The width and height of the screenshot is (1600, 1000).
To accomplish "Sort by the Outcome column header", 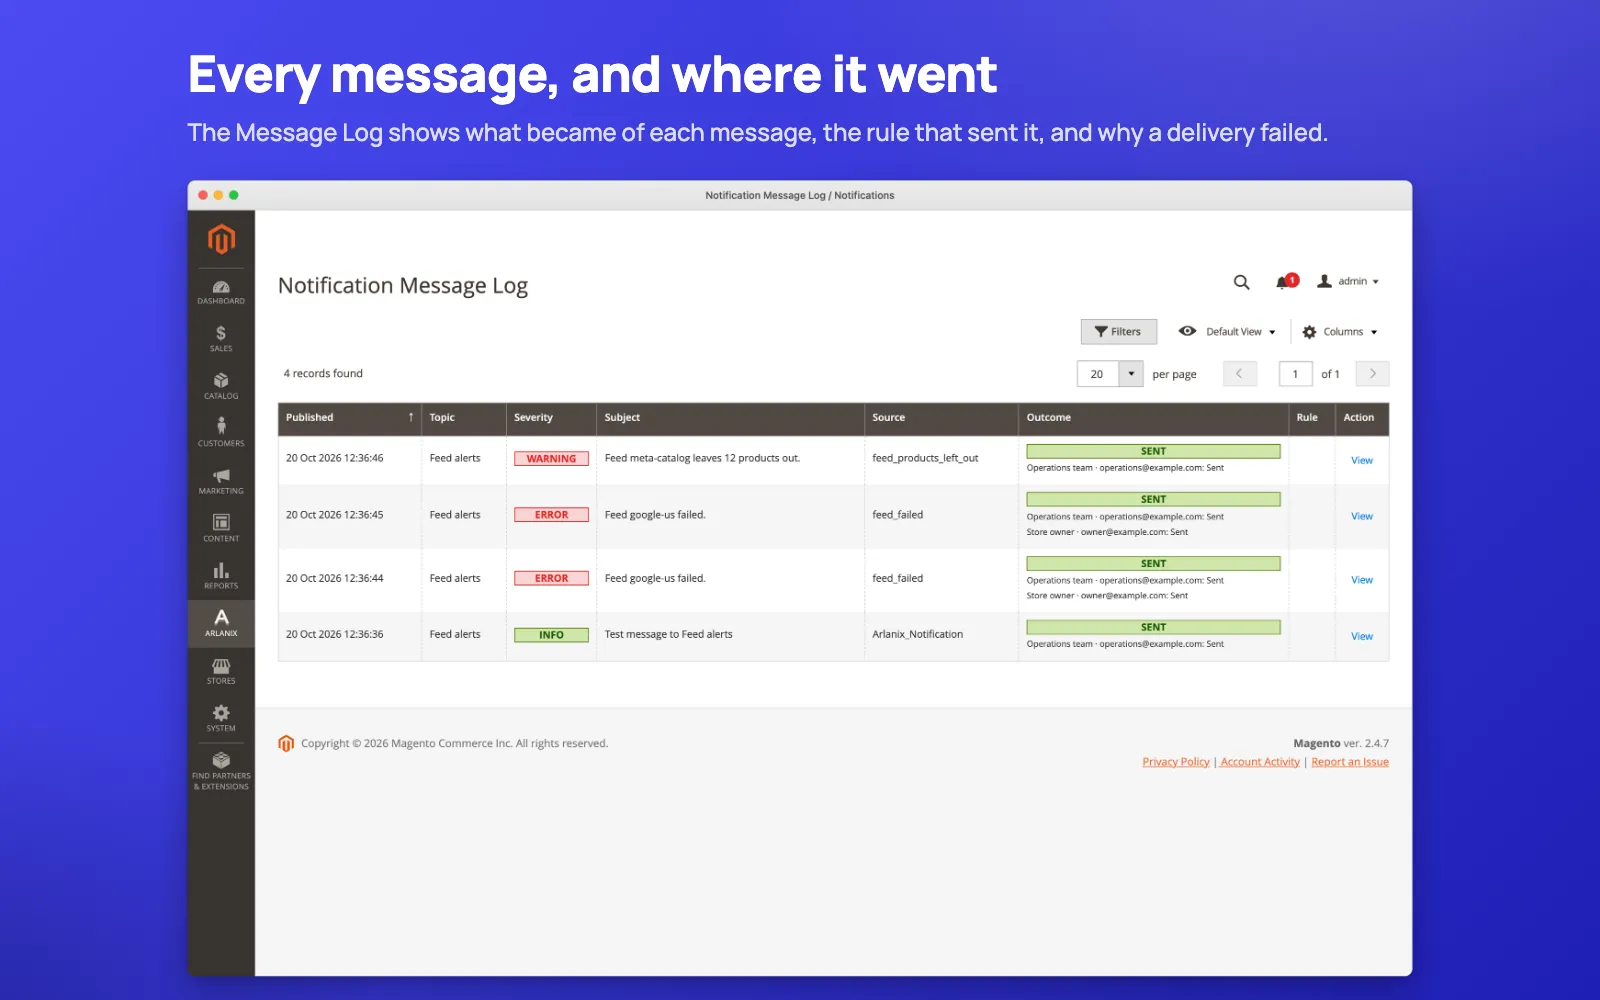I will pos(1153,418).
